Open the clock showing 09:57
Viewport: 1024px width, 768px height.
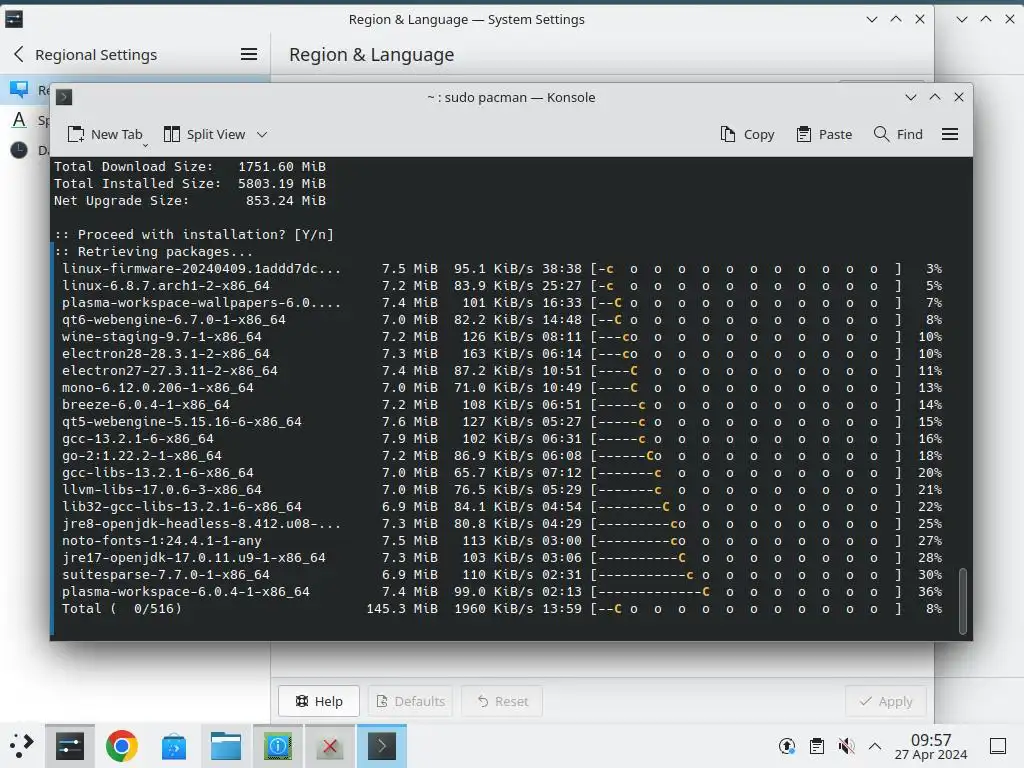931,746
